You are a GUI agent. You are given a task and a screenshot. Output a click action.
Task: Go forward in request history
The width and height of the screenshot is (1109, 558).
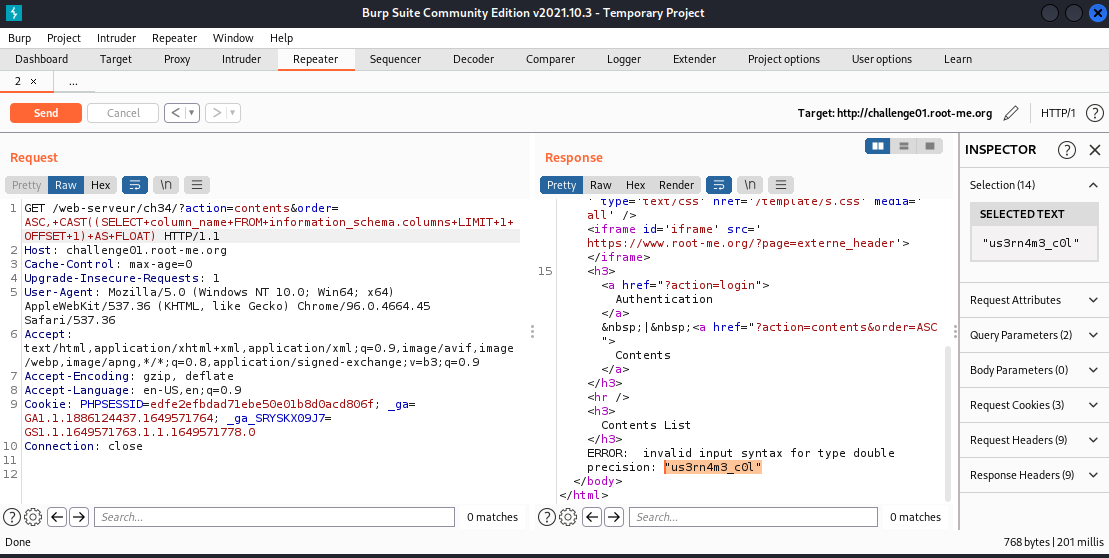point(216,112)
